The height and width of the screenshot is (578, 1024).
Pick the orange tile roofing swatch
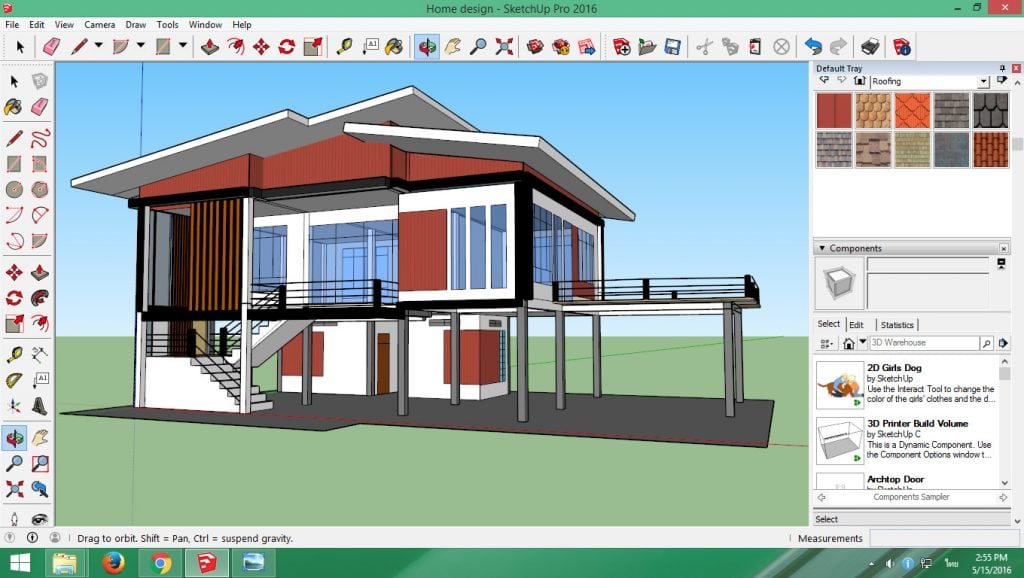pyautogui.click(x=912, y=110)
